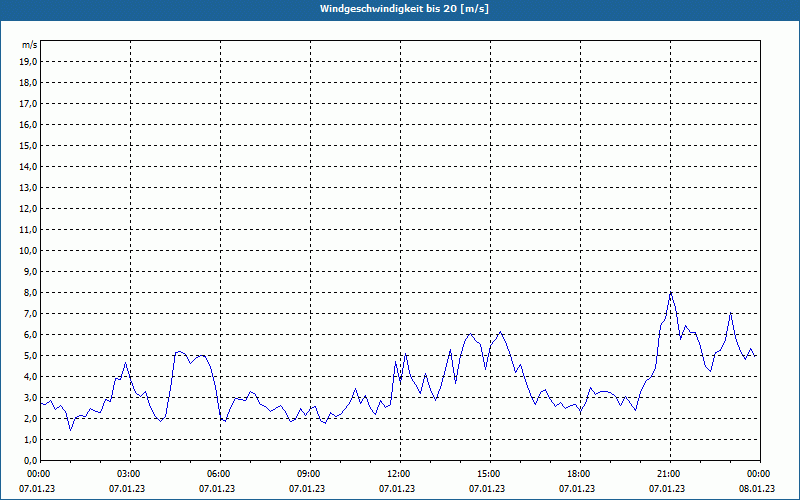
Task: Click the "11,0" y-axis label
Action: [x=29, y=230]
